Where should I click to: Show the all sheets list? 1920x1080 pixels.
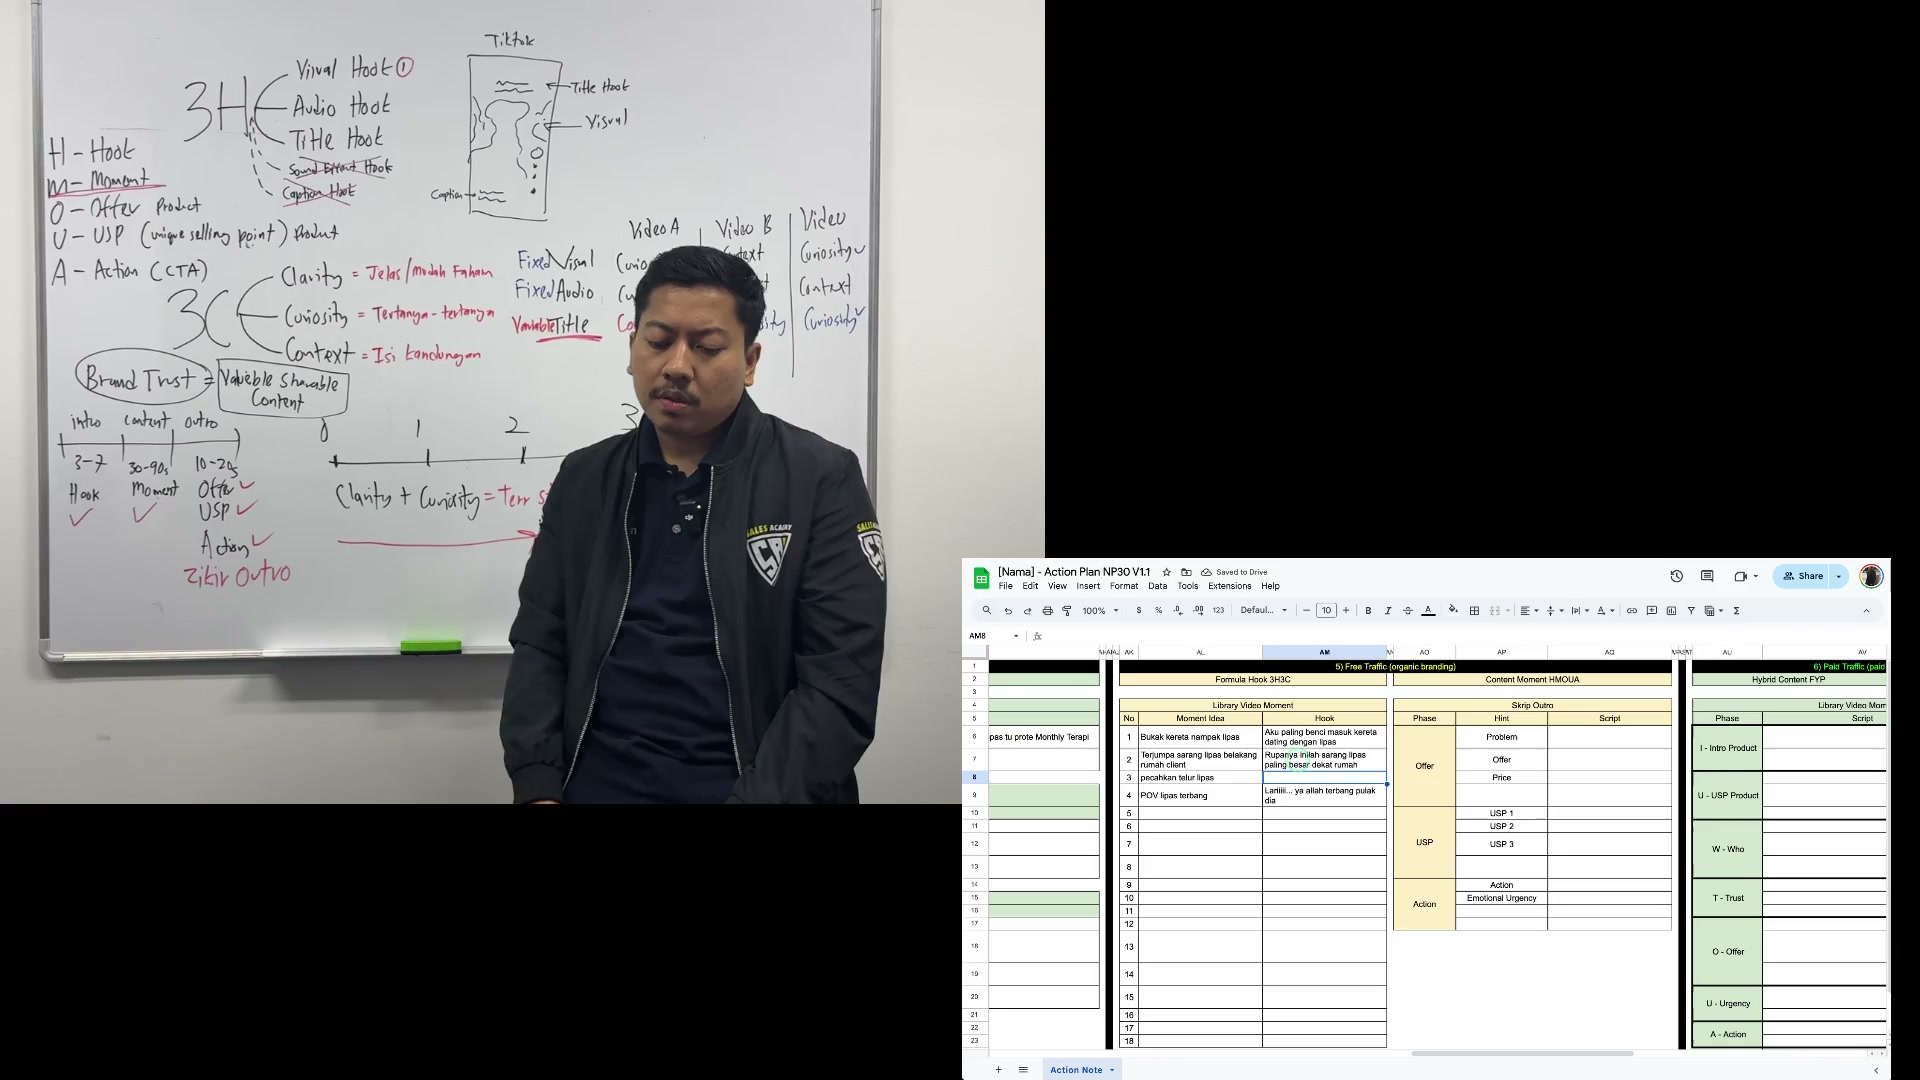click(1023, 1070)
